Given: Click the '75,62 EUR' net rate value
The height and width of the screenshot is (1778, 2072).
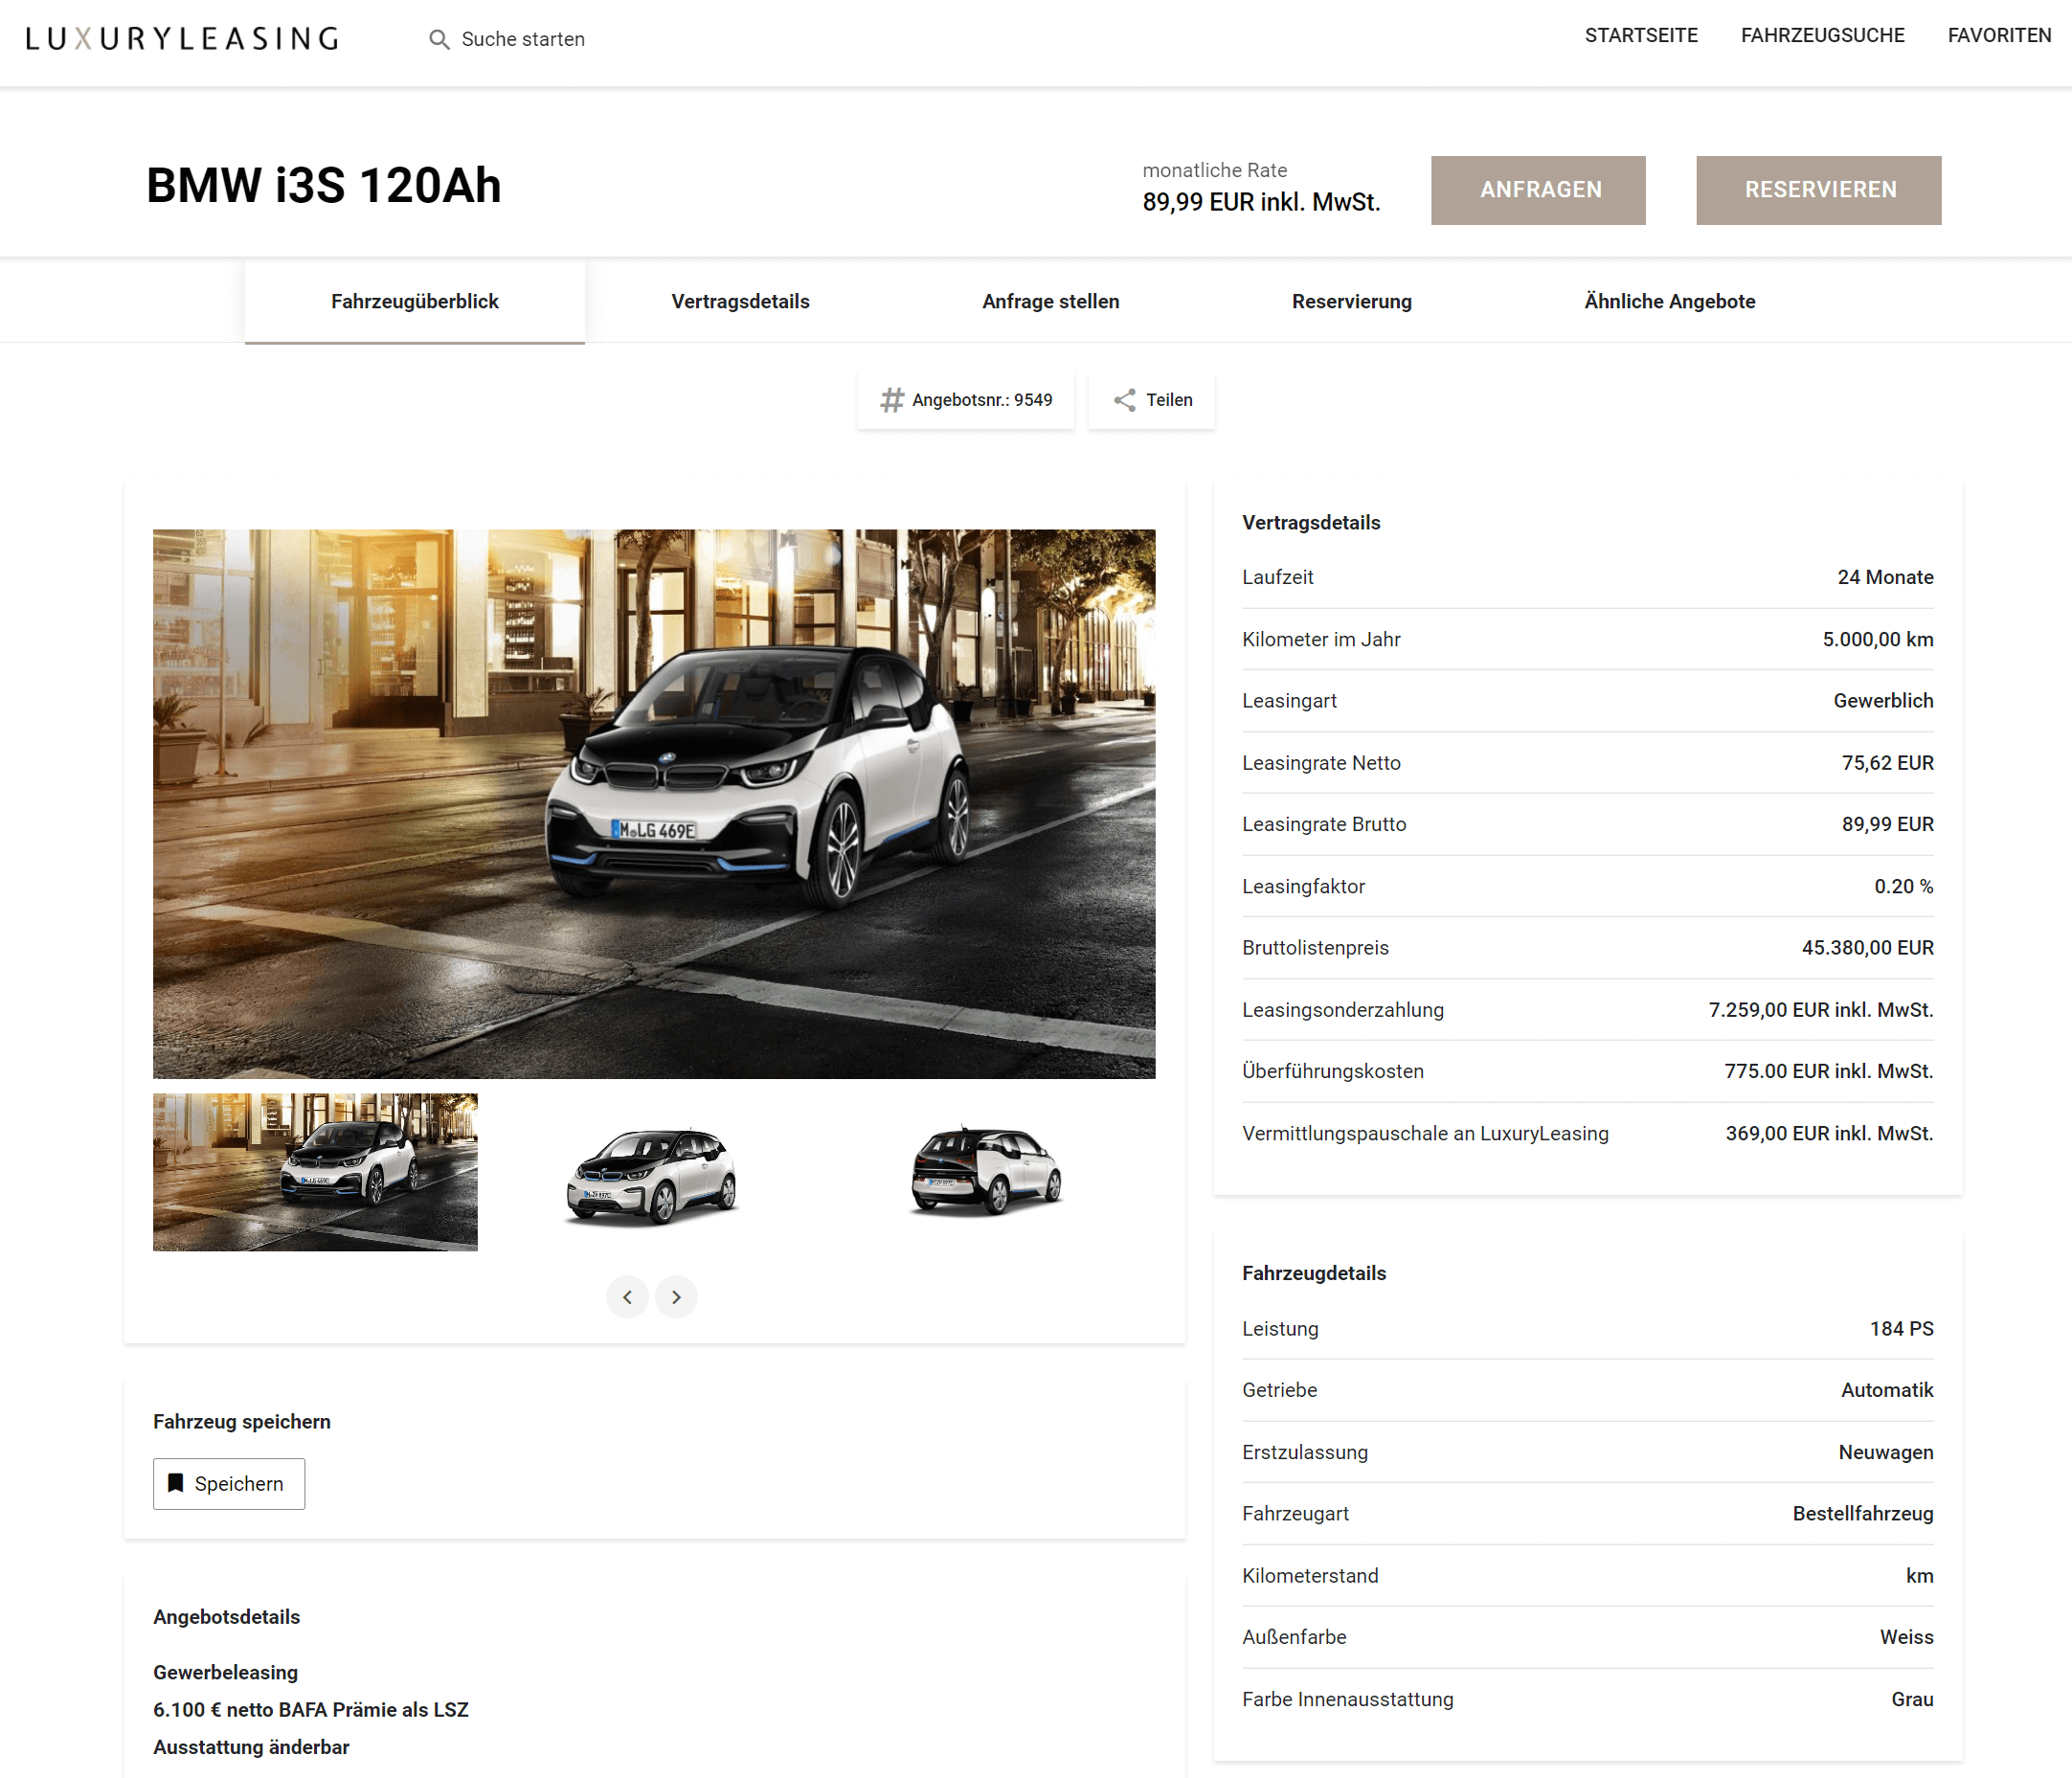Looking at the screenshot, I should click(1887, 763).
